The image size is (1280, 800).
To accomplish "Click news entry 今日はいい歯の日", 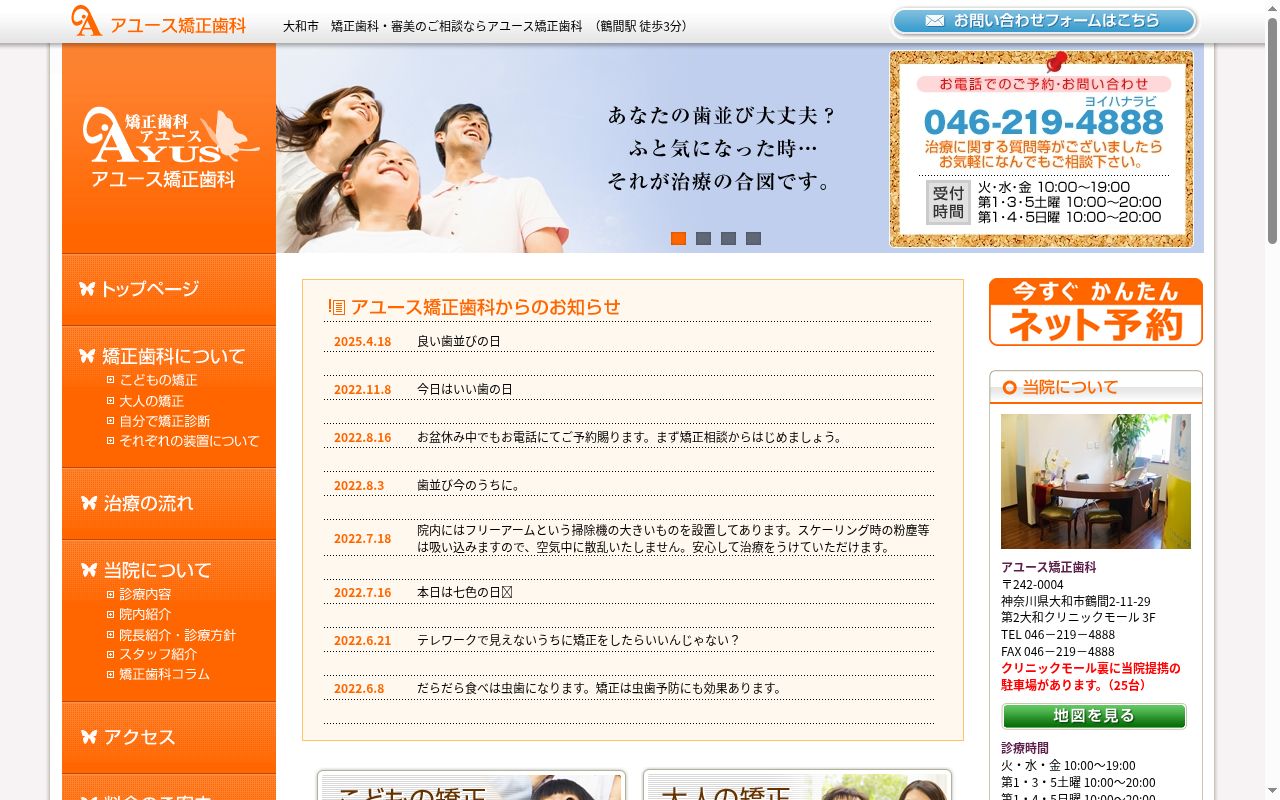I will pos(464,389).
